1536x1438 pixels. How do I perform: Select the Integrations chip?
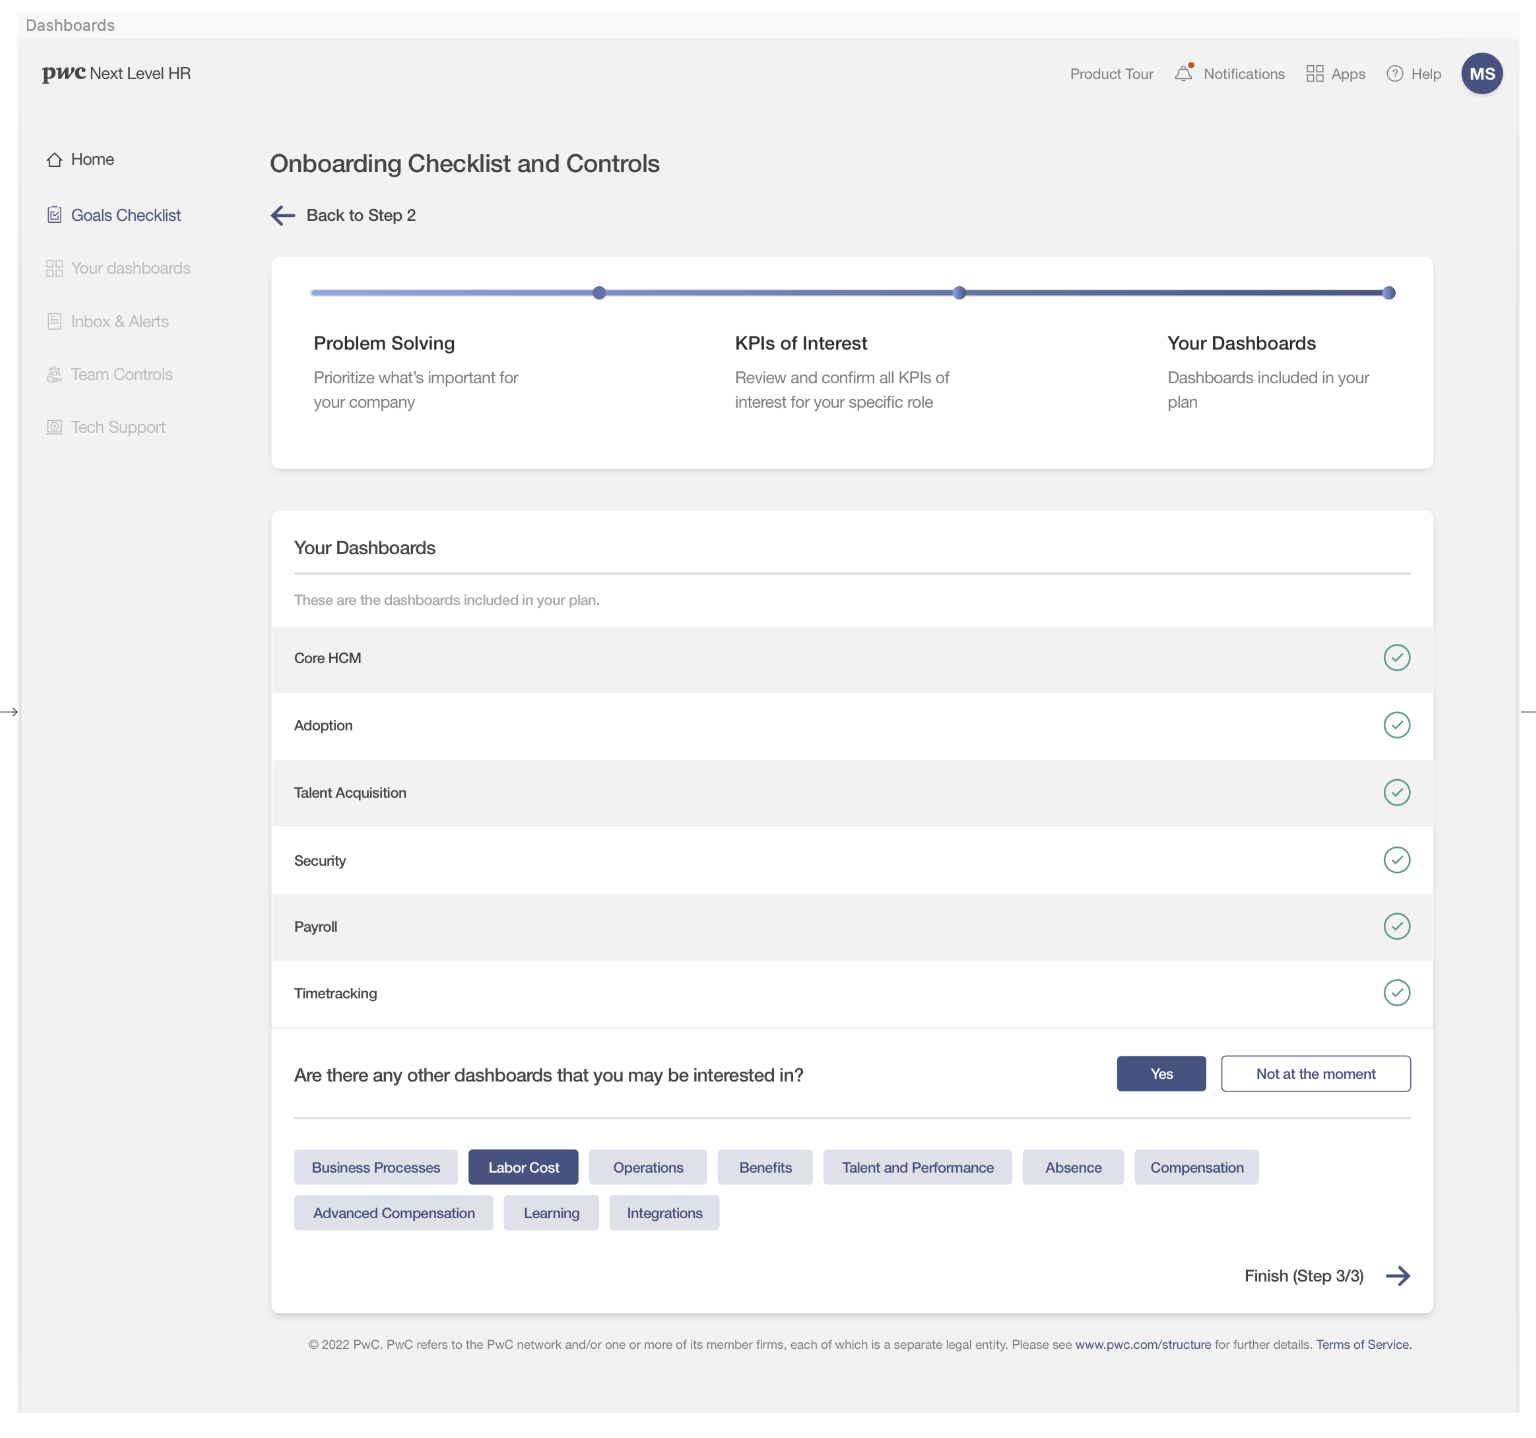(x=664, y=1213)
